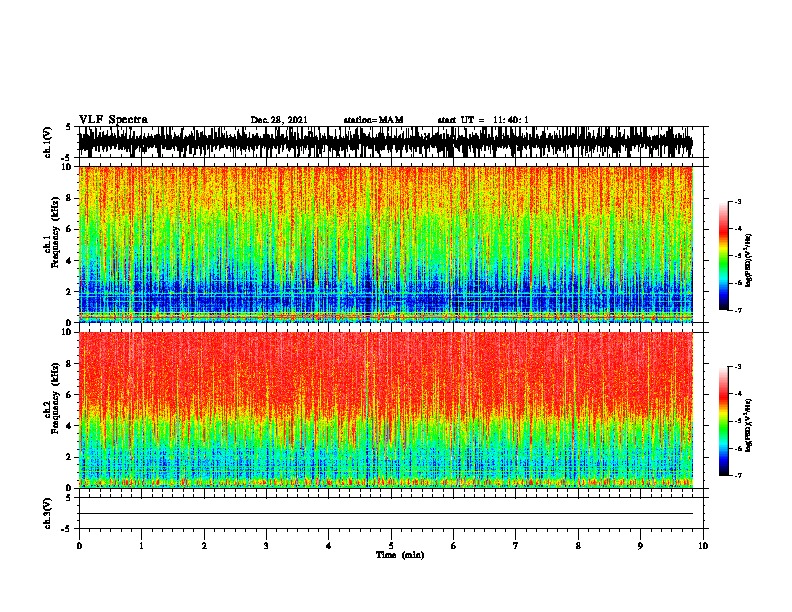792x612 pixels.
Task: Click the ch.2 color bar log(PSD) unit label
Action: [749, 425]
